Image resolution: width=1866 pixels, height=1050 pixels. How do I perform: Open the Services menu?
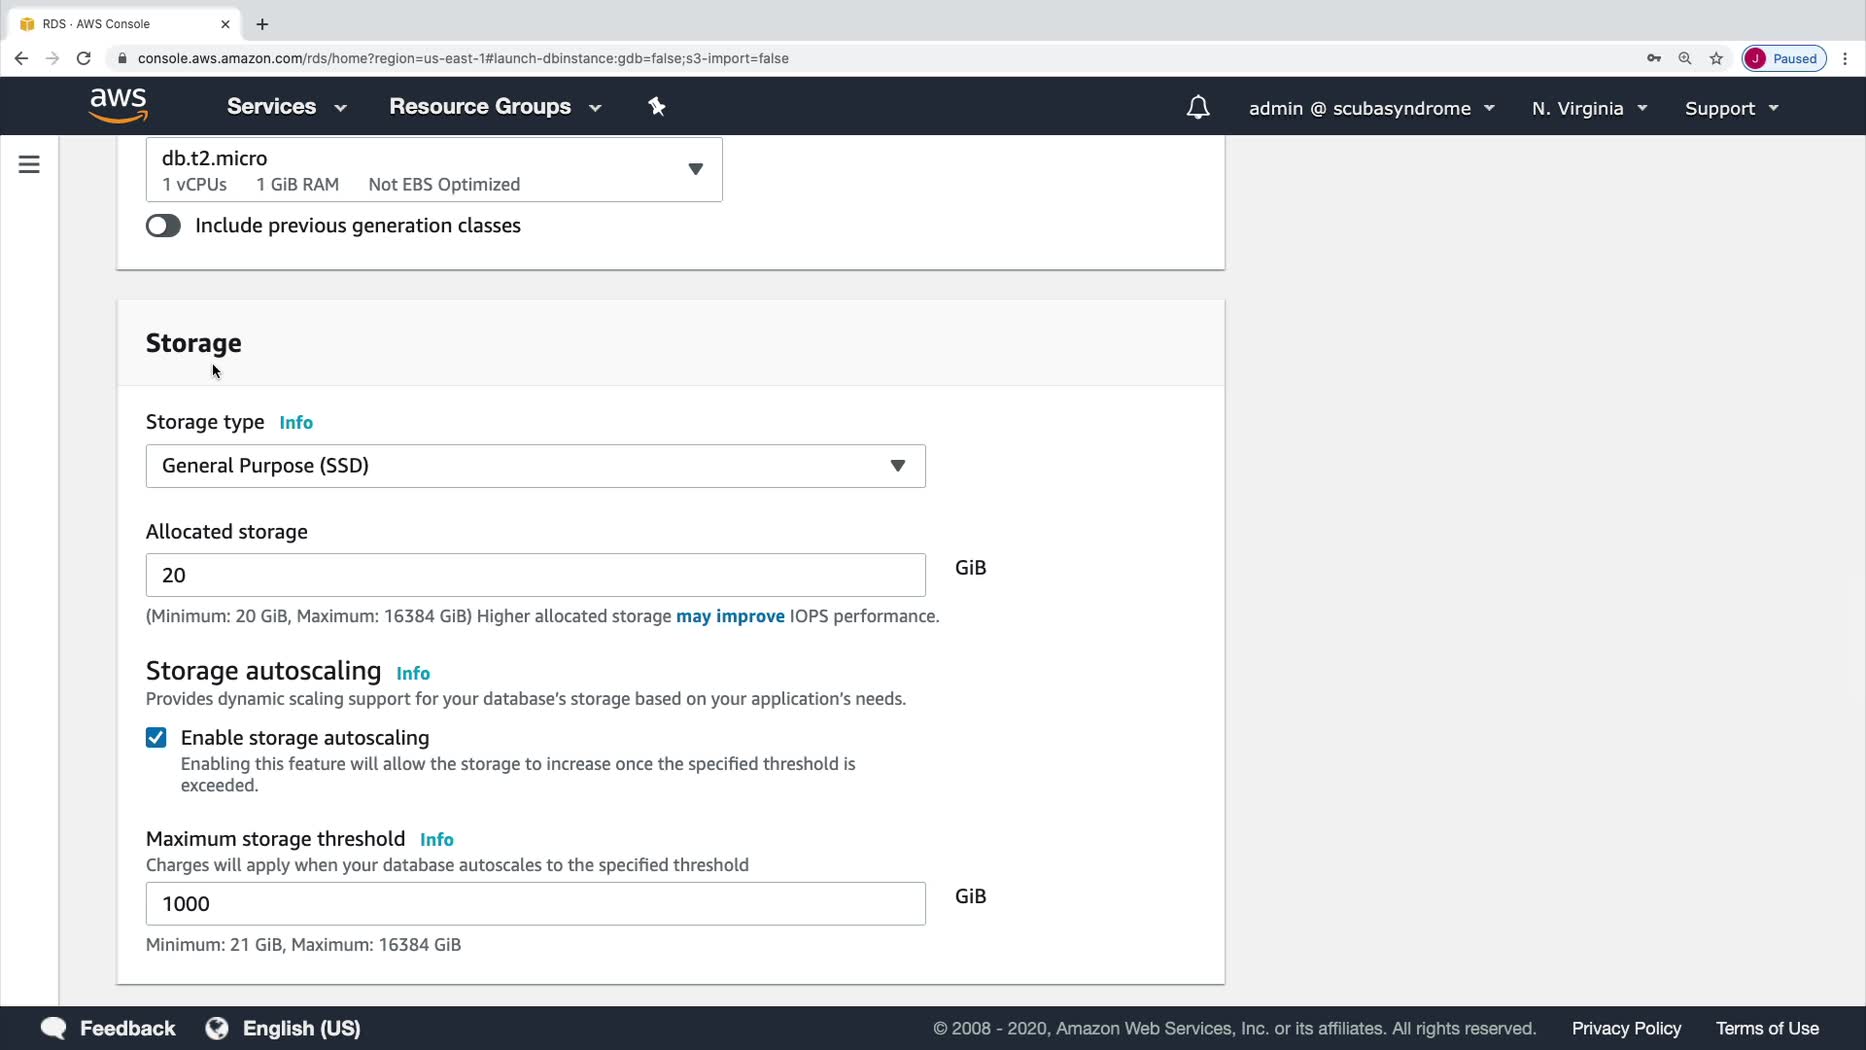(286, 107)
